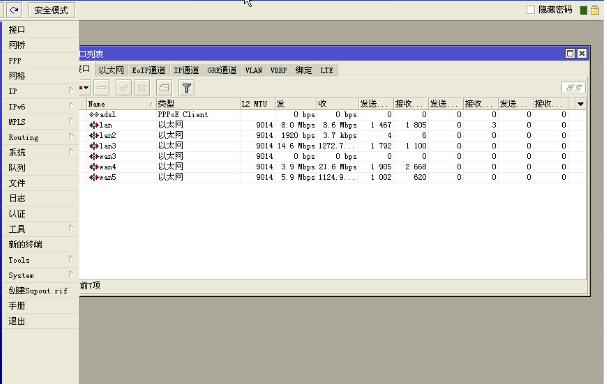Click the 安全模式 button
This screenshot has width=607, height=384.
click(51, 10)
